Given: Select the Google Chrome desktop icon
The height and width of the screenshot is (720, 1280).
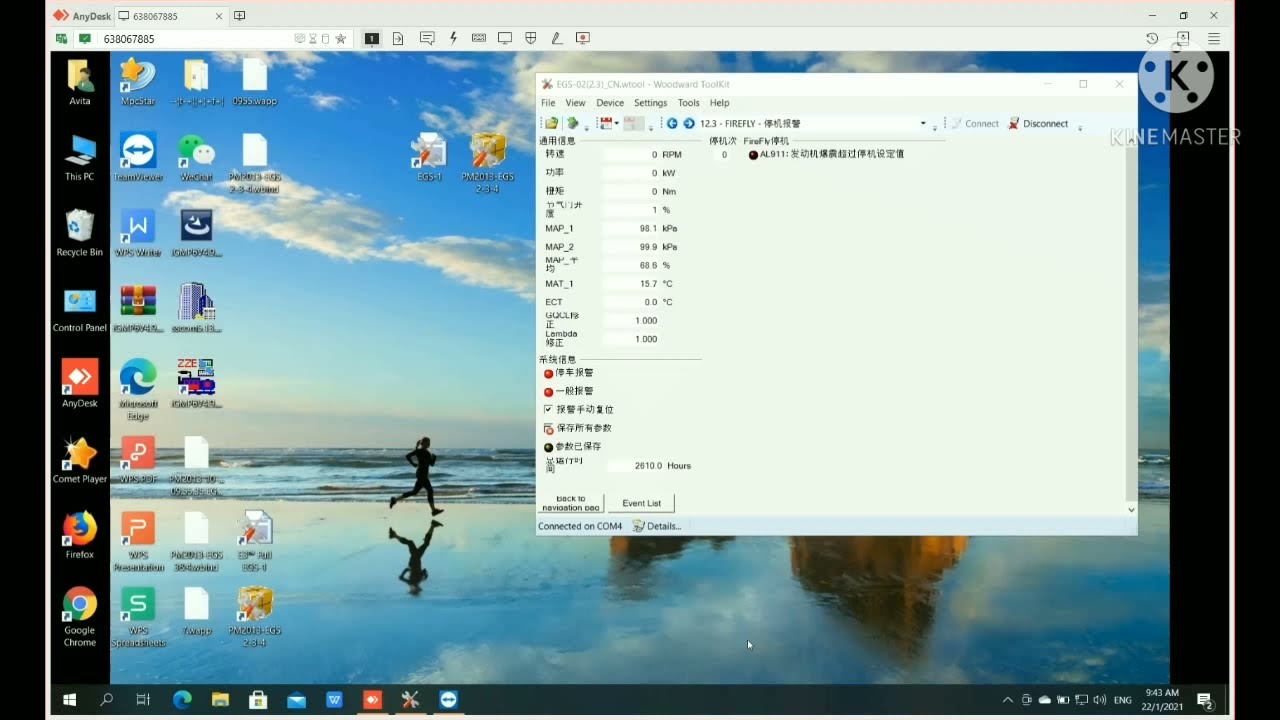Looking at the screenshot, I should [x=80, y=616].
